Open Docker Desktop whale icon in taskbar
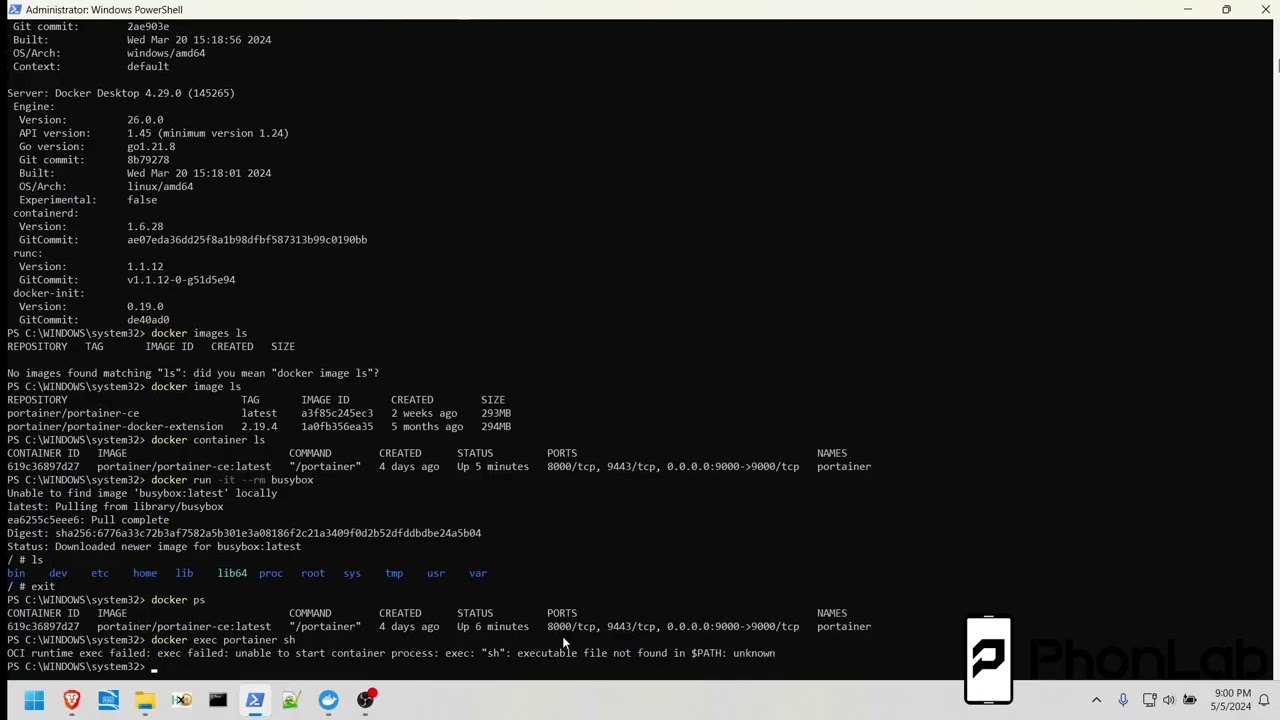 pyautogui.click(x=328, y=700)
